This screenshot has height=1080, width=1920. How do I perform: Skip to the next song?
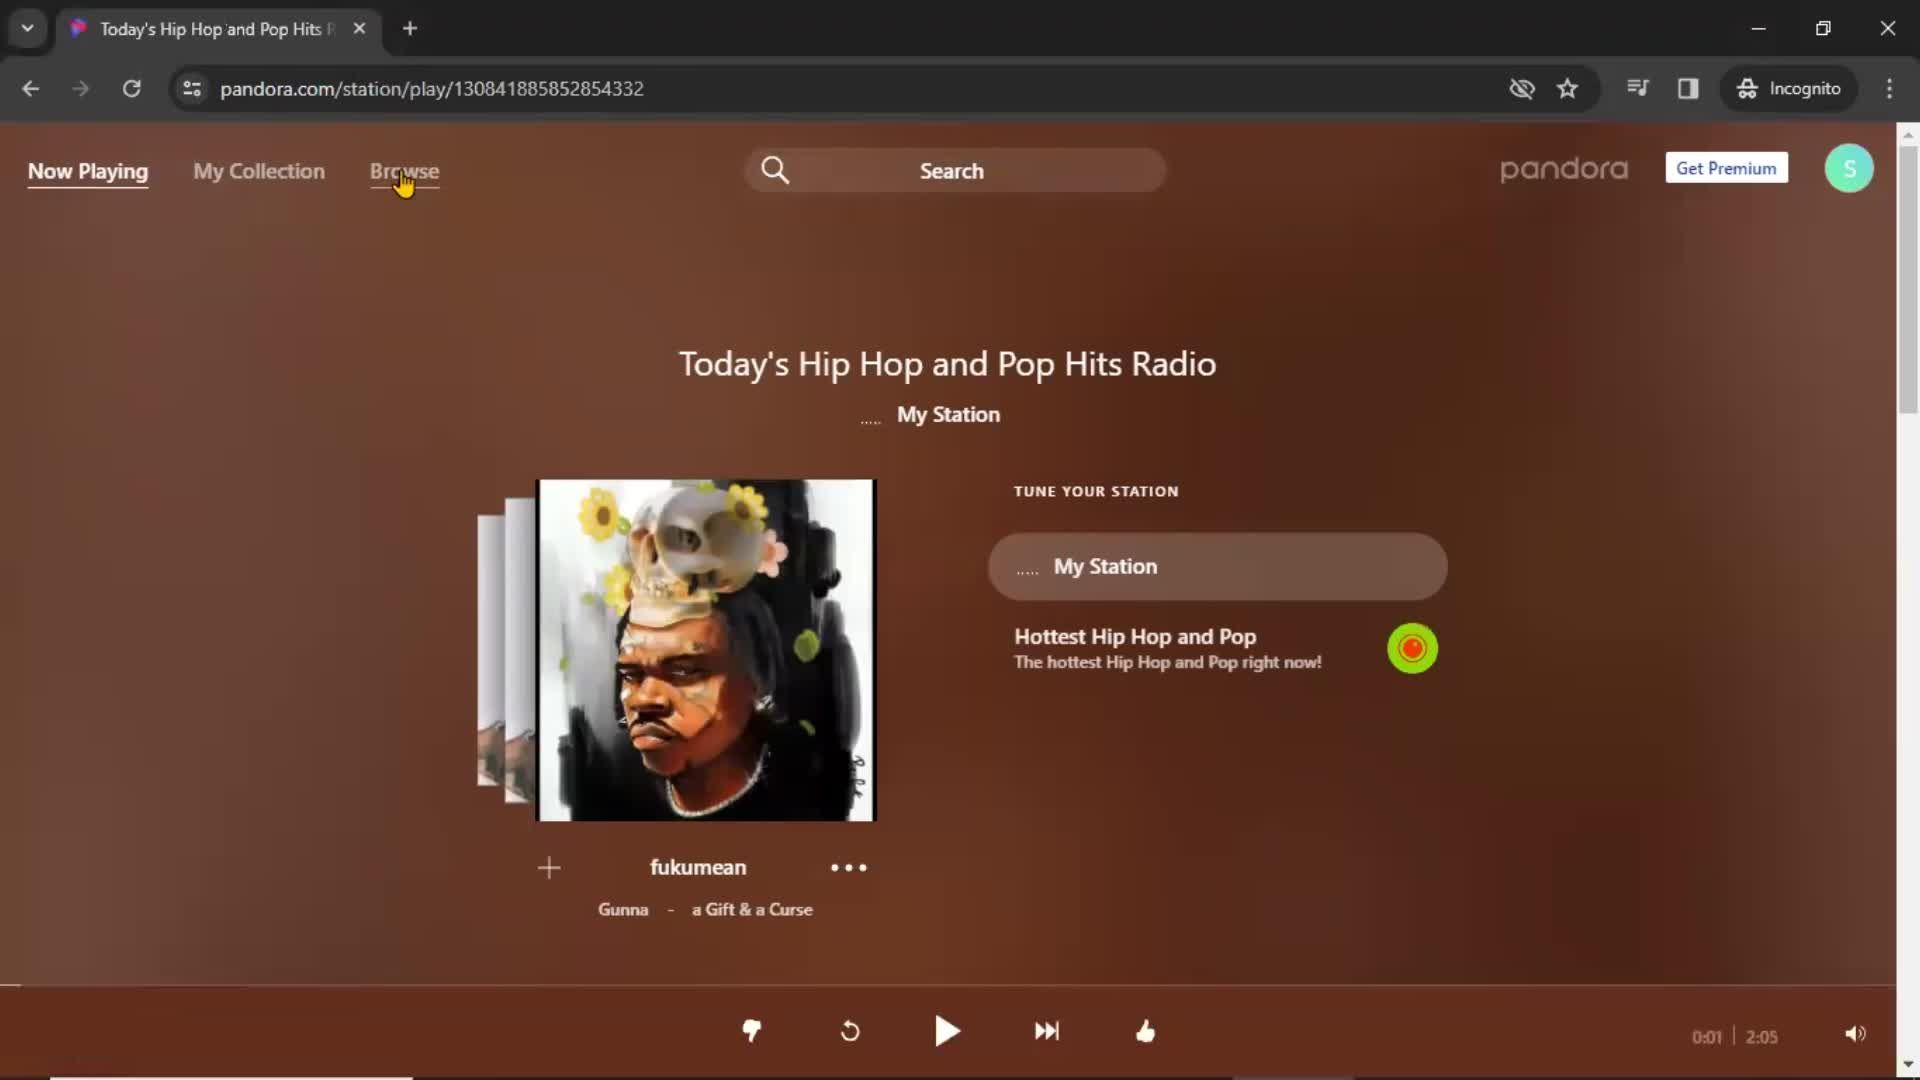point(1047,1031)
